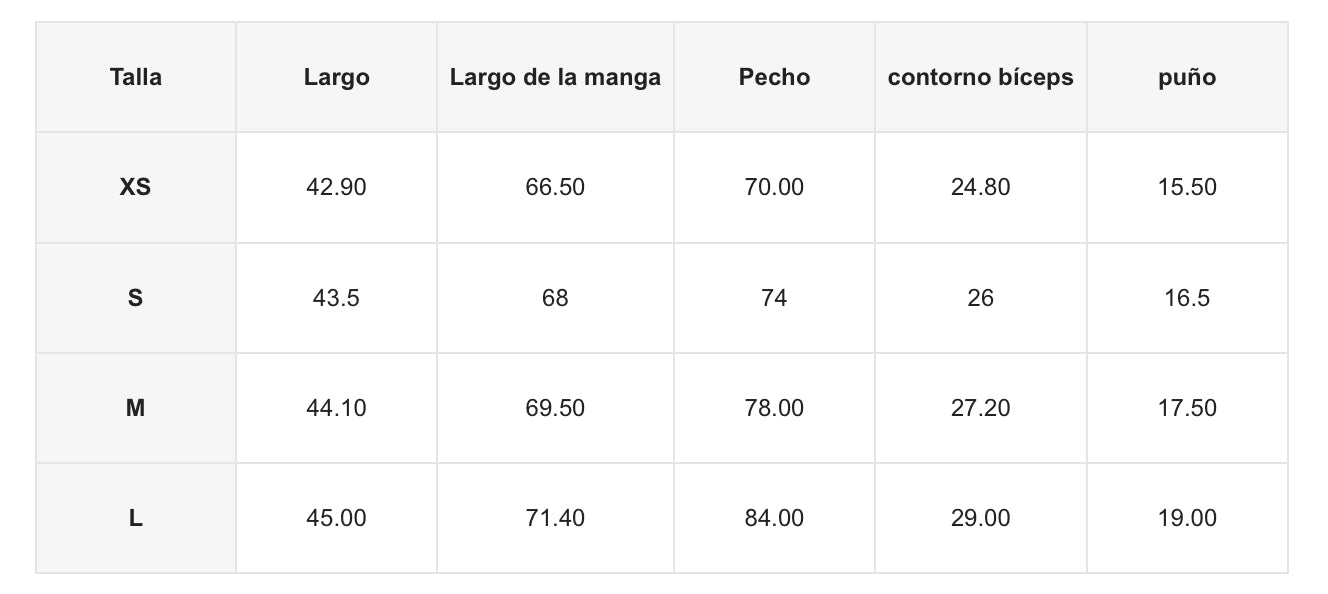Select the puño column header
The image size is (1328, 594).
[1187, 77]
